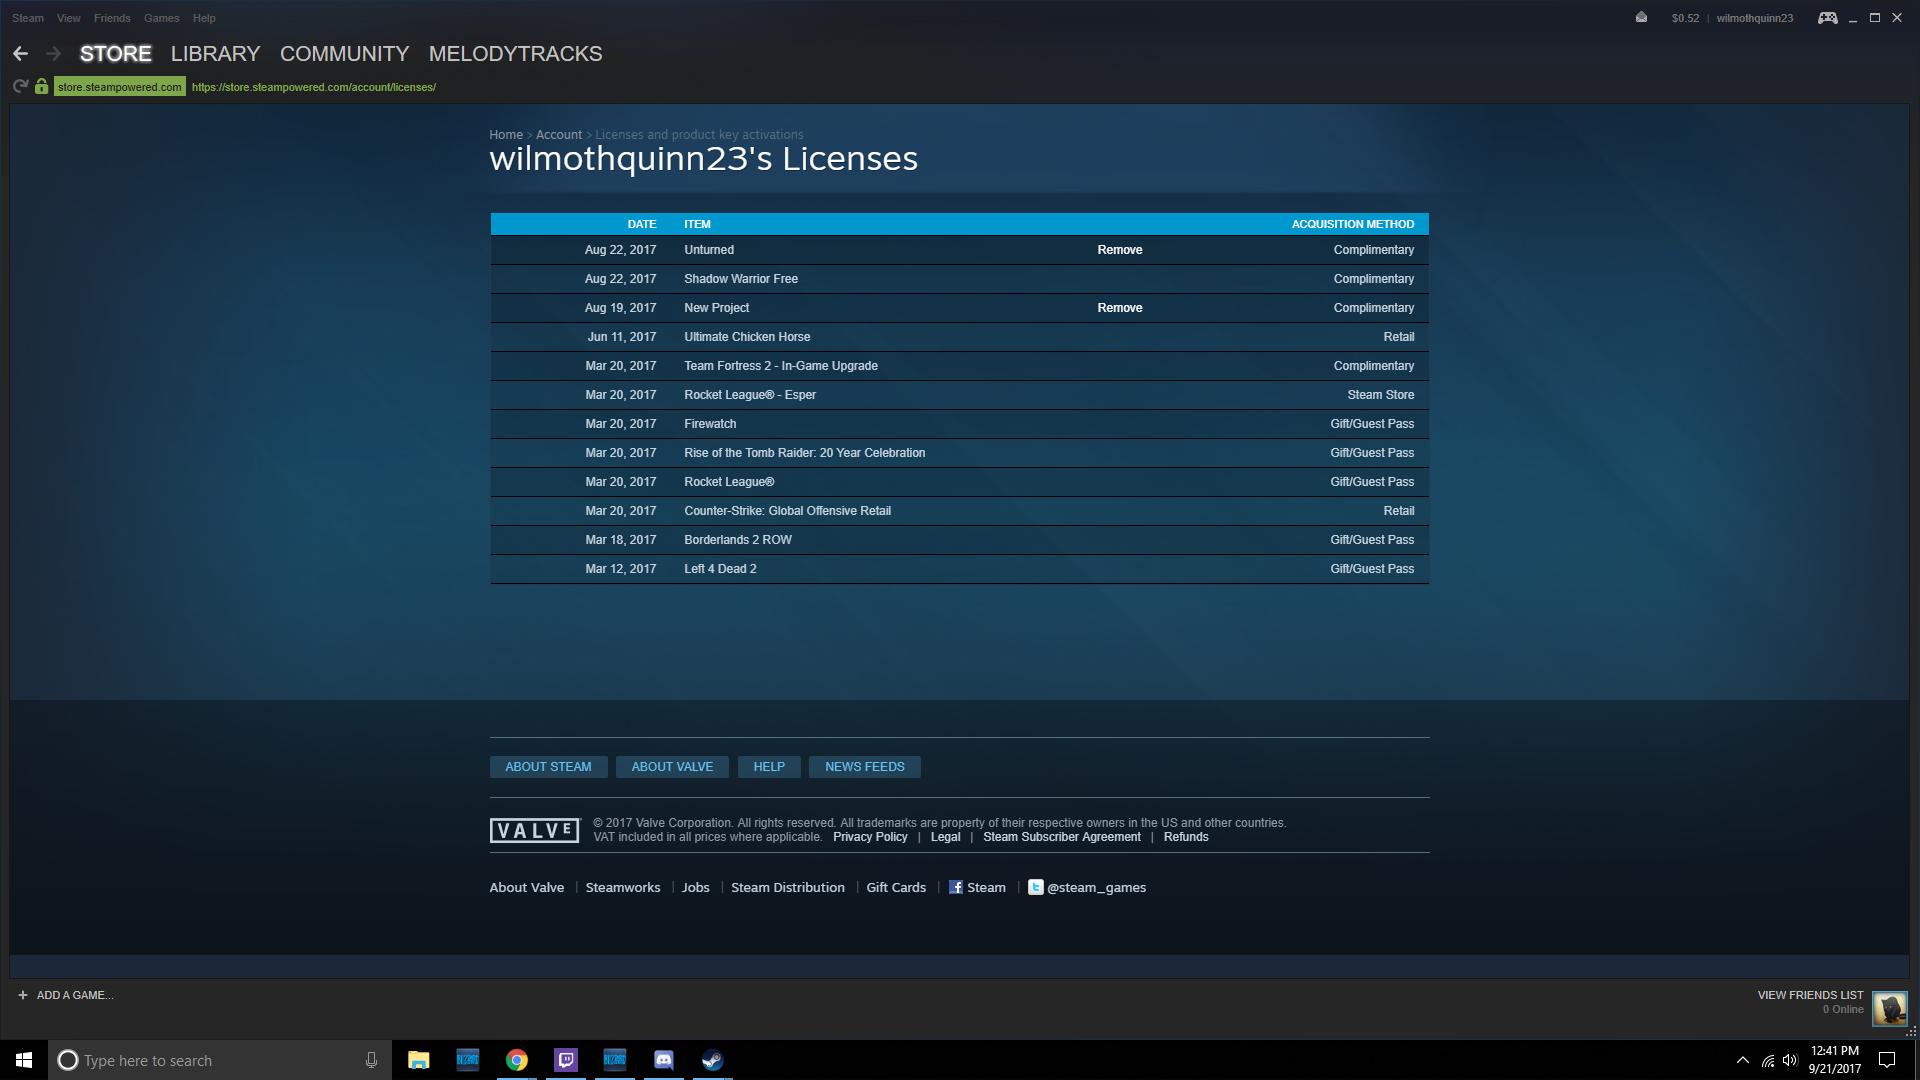1920x1080 pixels.
Task: Open the MELODYTRACKS profile tab
Action: coord(516,54)
